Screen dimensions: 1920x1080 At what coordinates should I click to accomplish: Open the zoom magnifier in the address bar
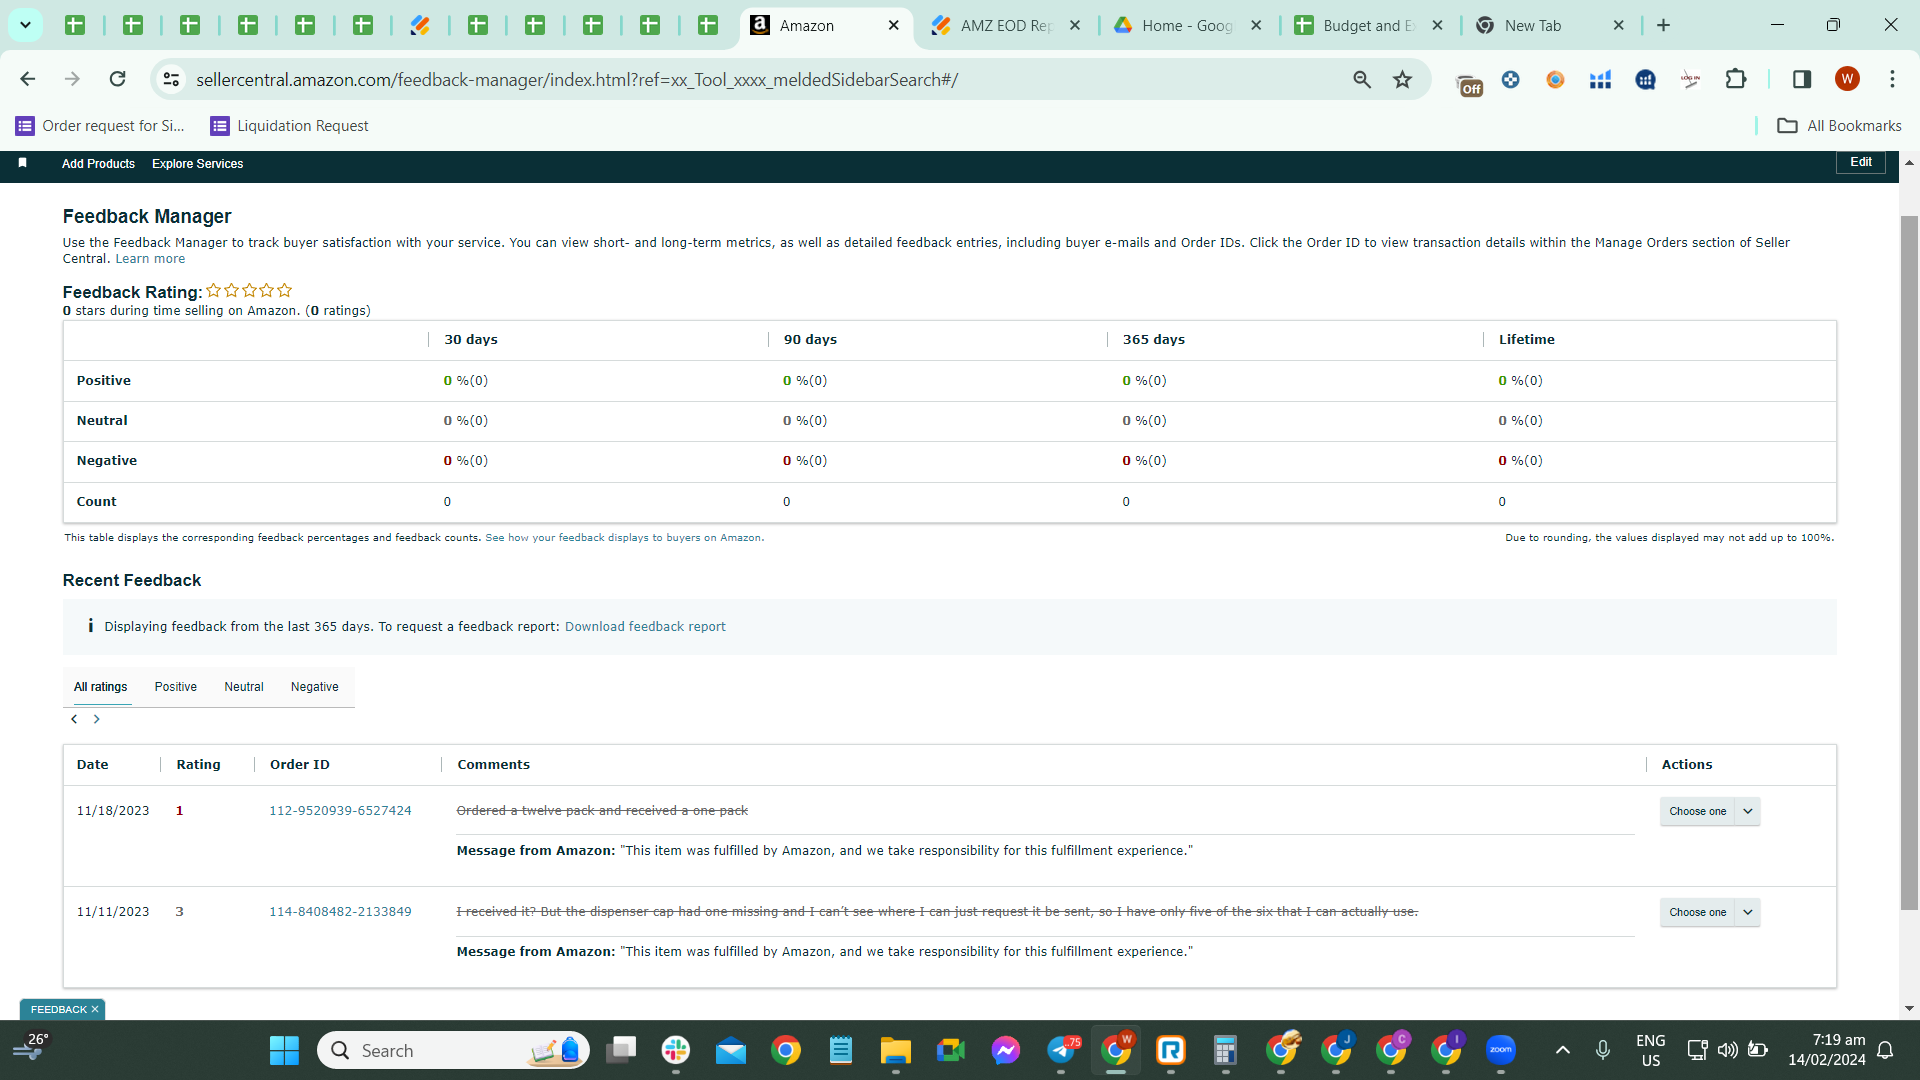click(1362, 80)
